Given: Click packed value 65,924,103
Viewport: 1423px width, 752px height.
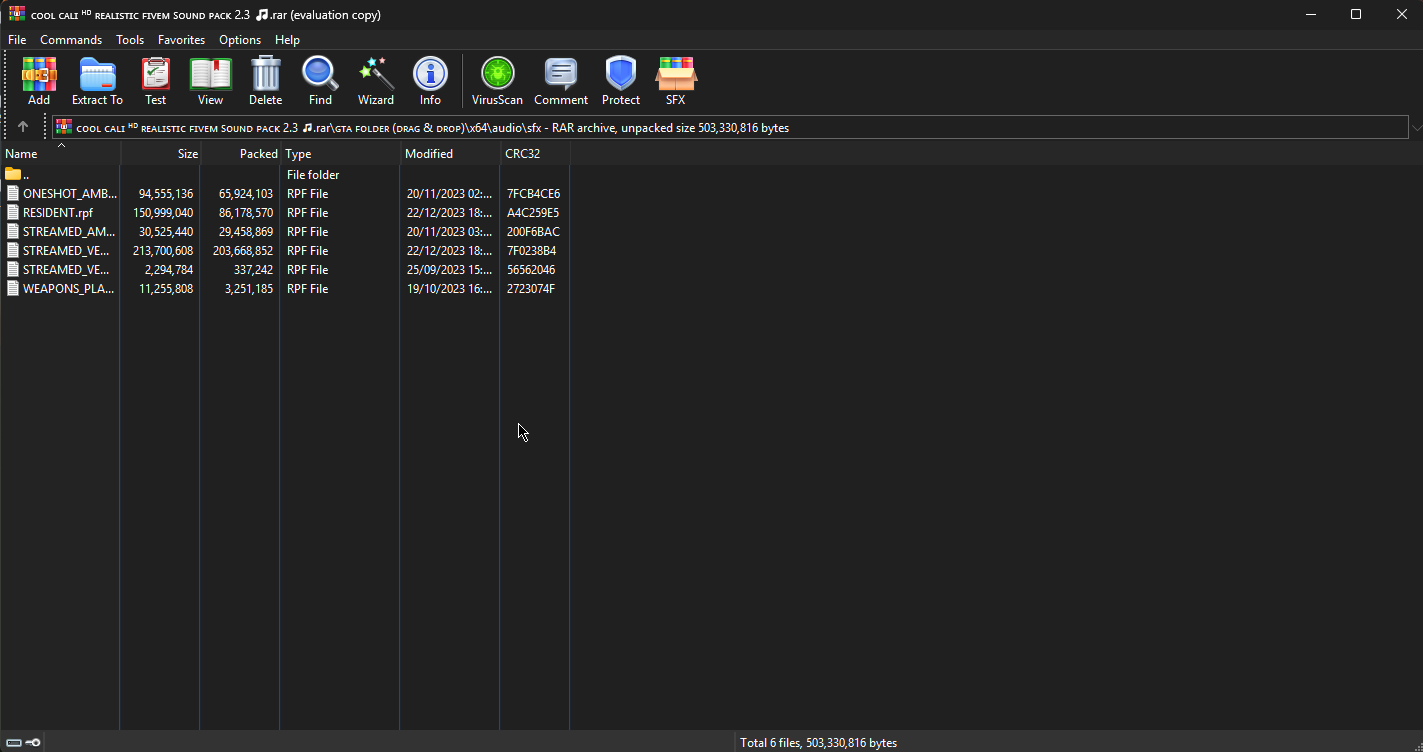Looking at the screenshot, I should point(246,194).
